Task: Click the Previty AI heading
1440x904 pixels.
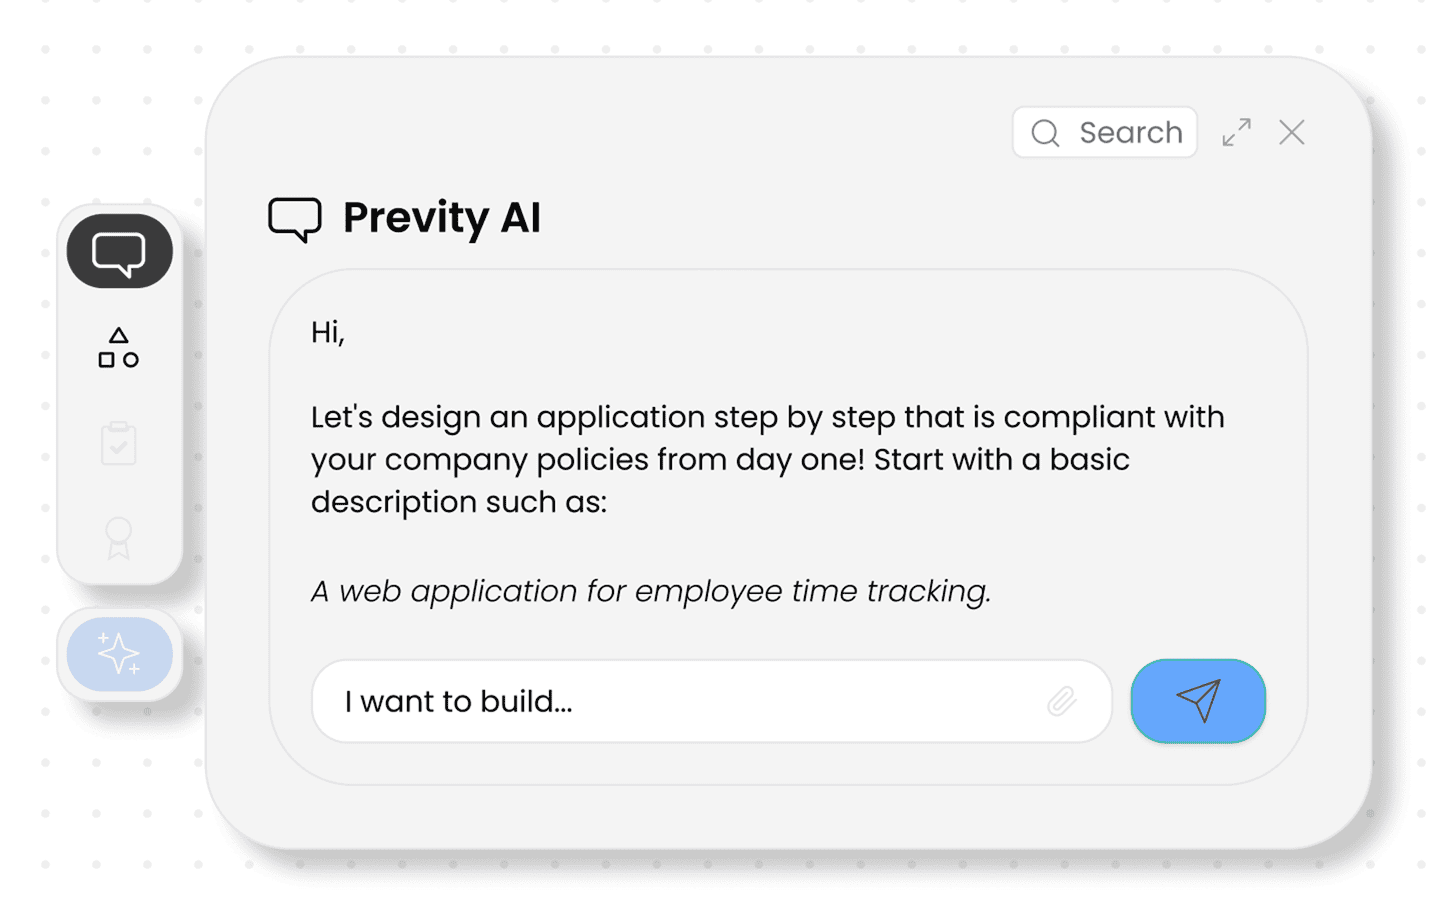Action: pyautogui.click(x=442, y=218)
